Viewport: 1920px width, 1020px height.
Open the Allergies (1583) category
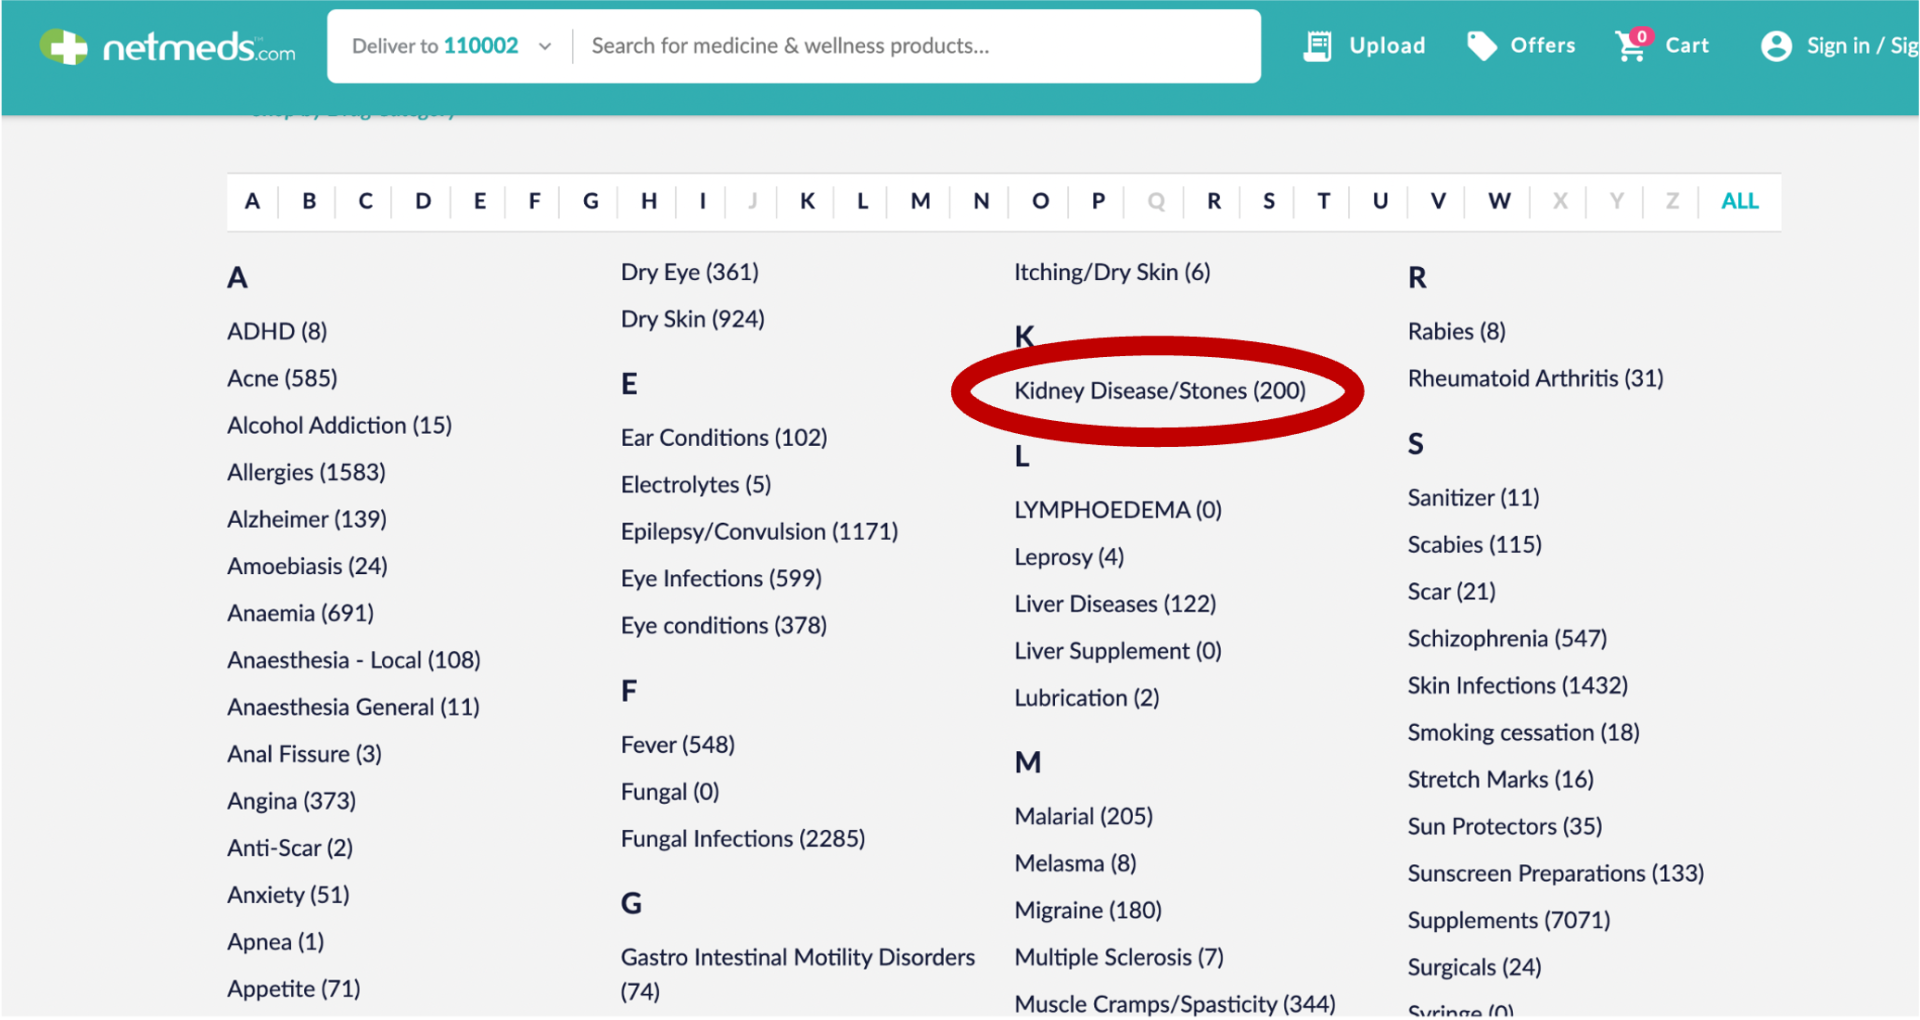click(x=306, y=472)
